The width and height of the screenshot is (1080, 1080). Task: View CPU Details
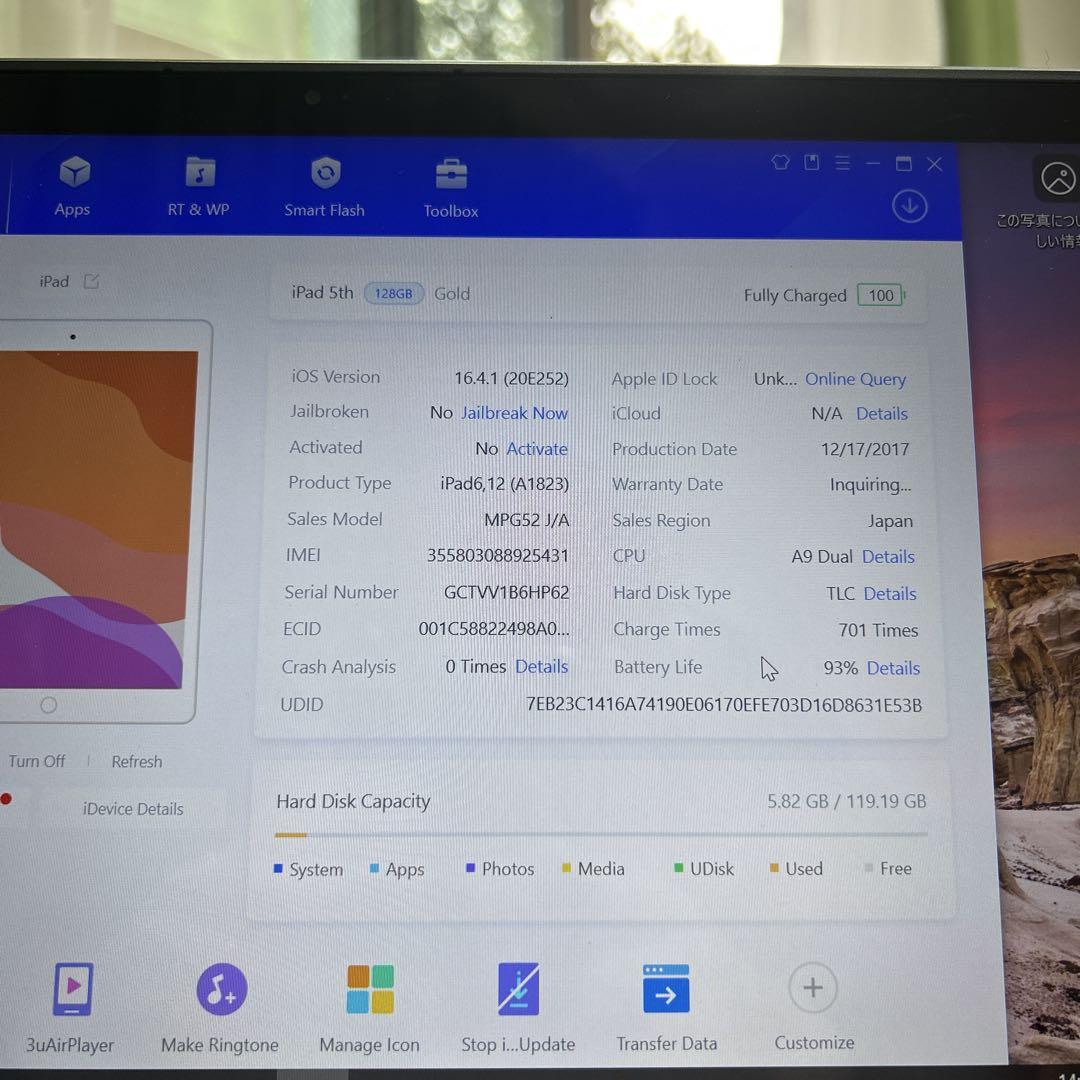click(888, 557)
